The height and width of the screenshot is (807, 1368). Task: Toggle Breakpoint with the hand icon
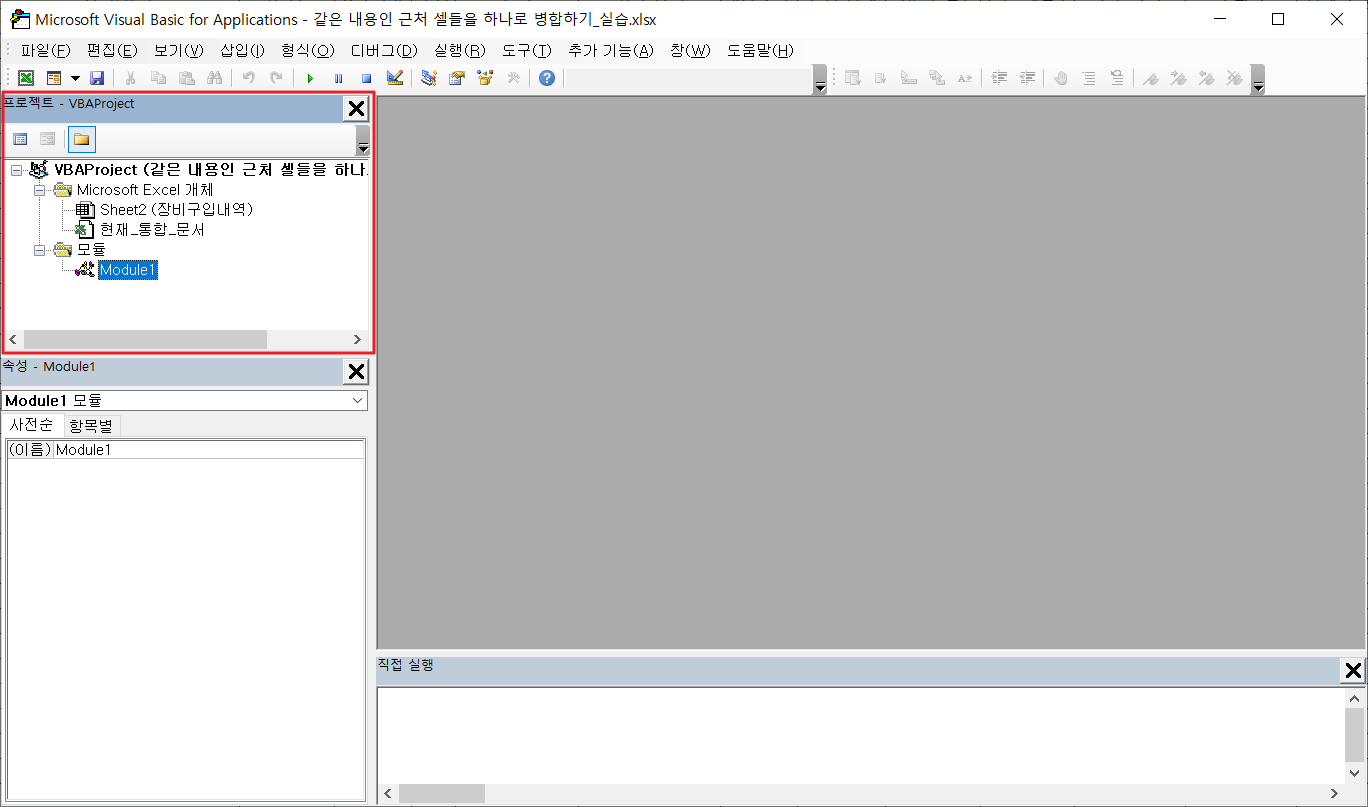[1061, 78]
